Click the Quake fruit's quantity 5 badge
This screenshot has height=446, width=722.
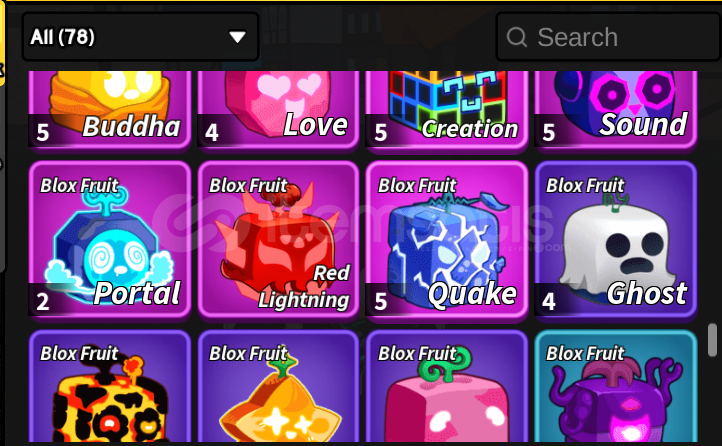[x=380, y=301]
